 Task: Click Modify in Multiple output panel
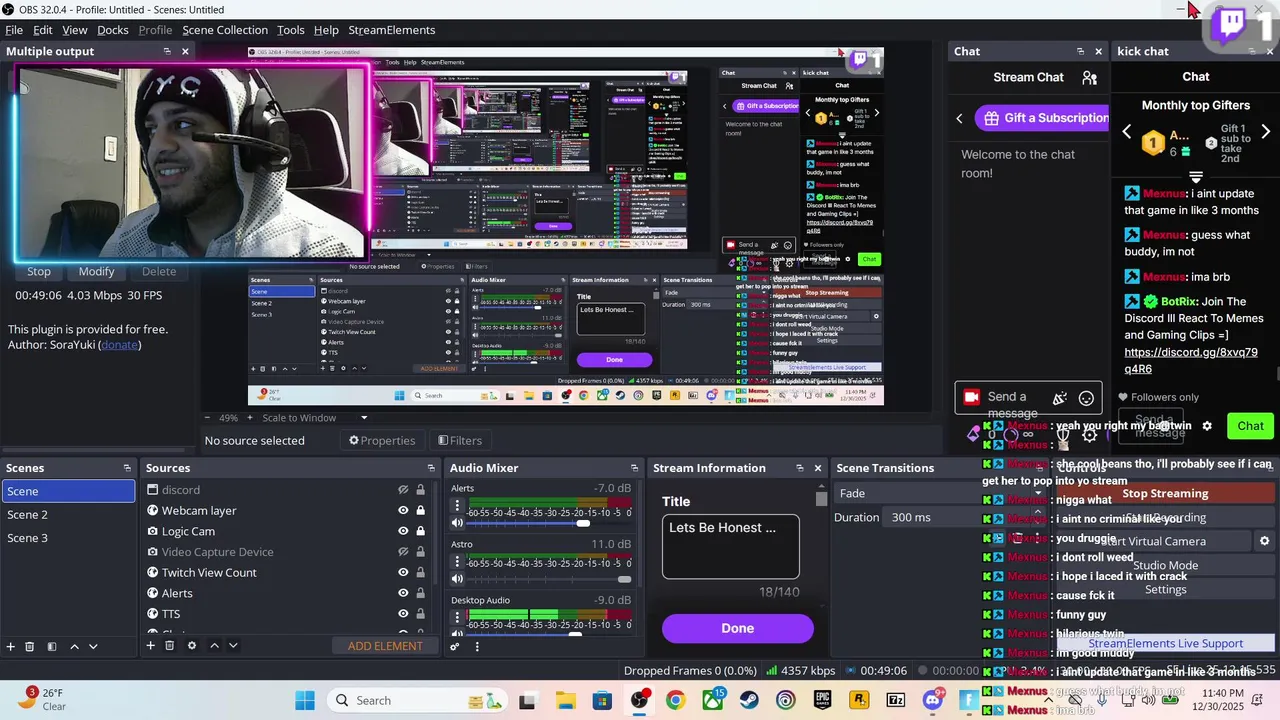pyautogui.click(x=97, y=271)
